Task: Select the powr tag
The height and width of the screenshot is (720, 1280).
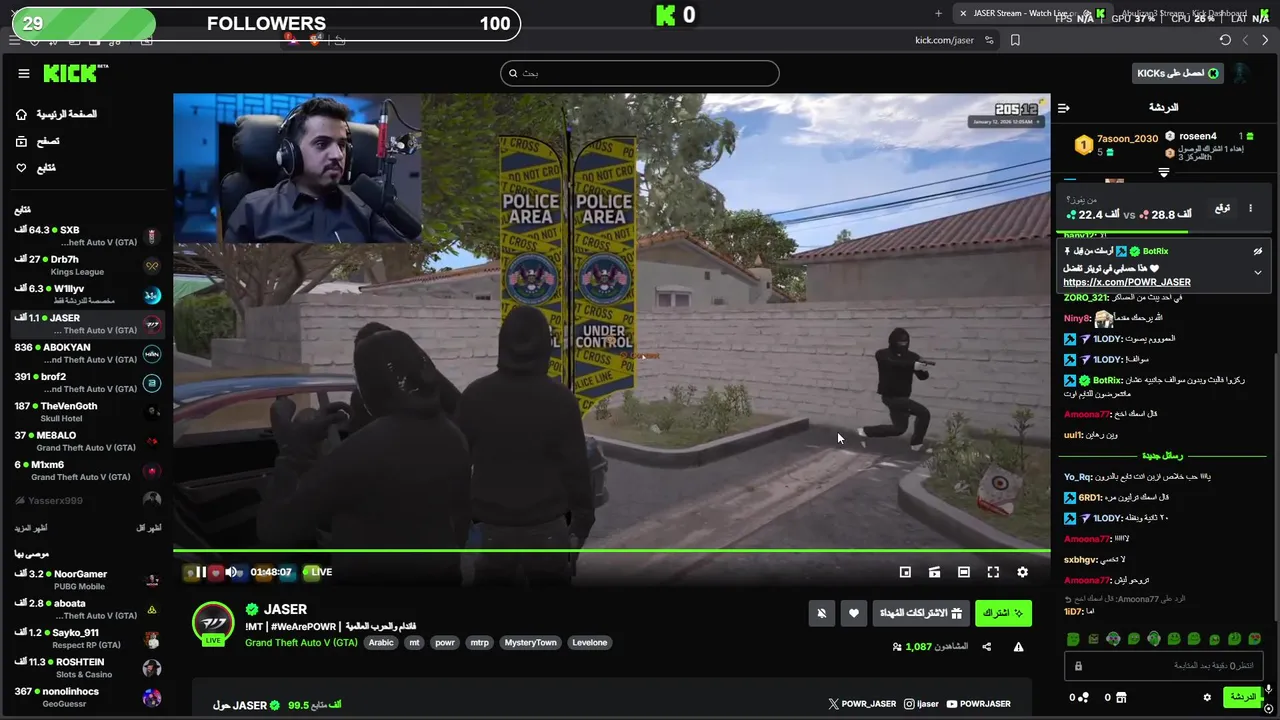Action: [x=444, y=642]
